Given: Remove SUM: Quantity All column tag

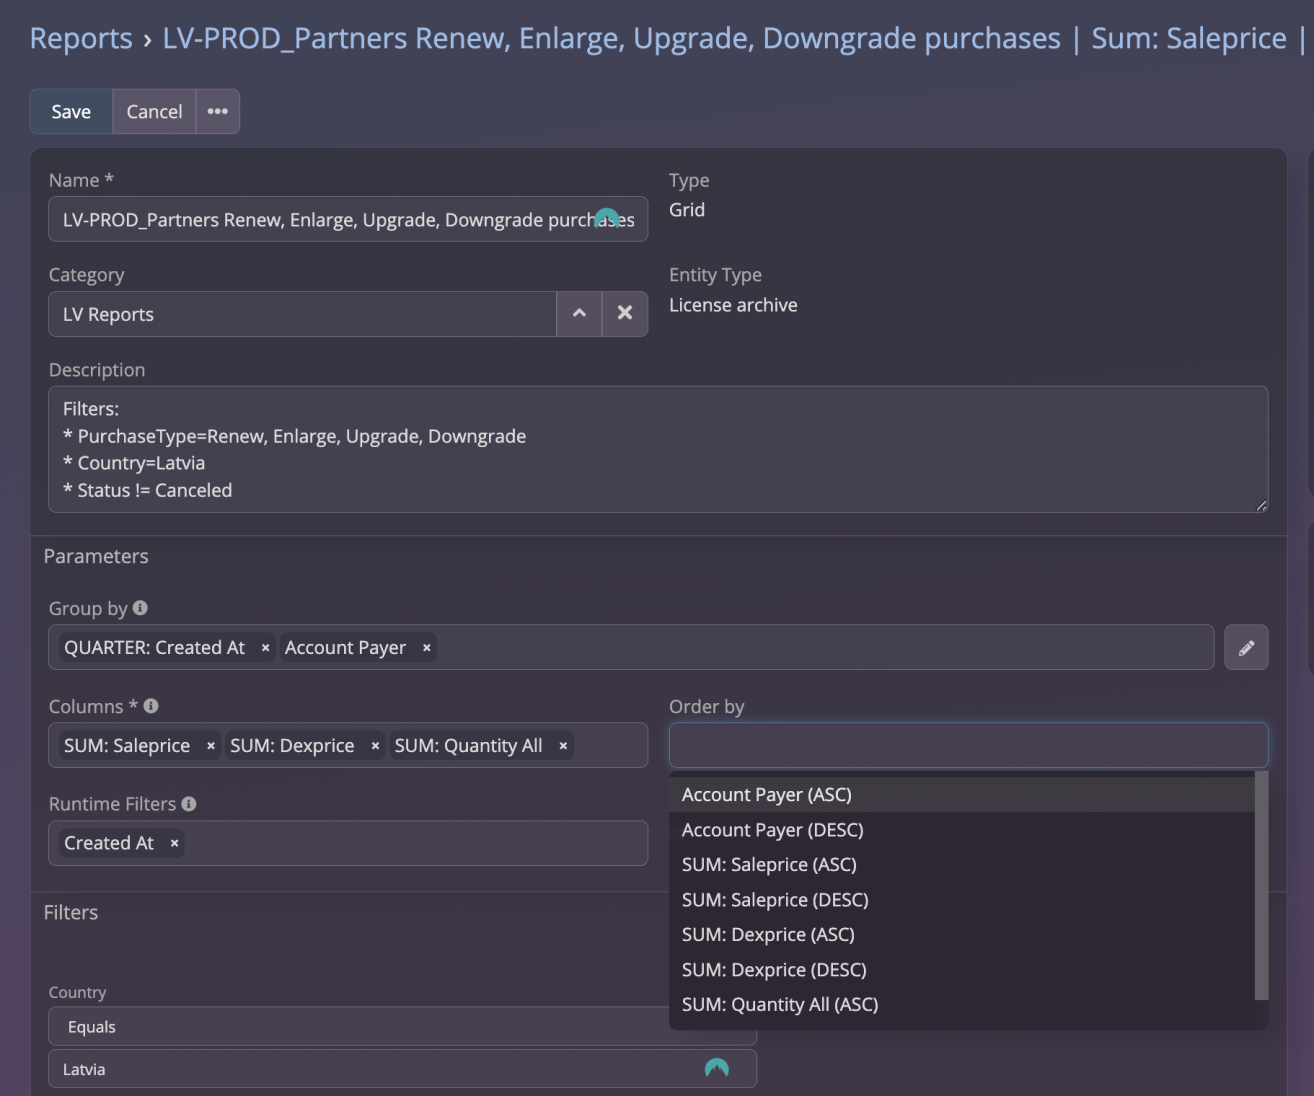Looking at the screenshot, I should 563,746.
